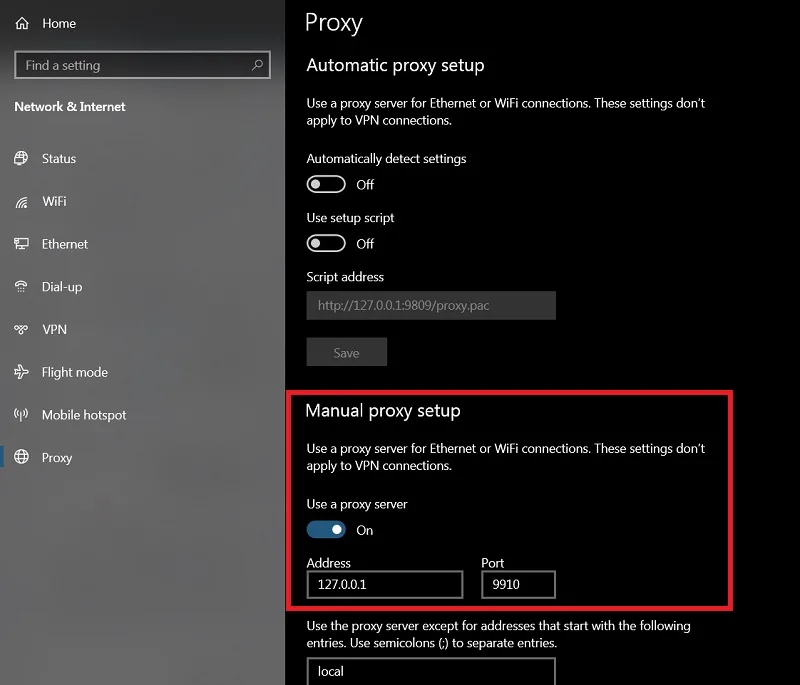
Task: Go to the Ethernet settings page
Action: coord(65,244)
